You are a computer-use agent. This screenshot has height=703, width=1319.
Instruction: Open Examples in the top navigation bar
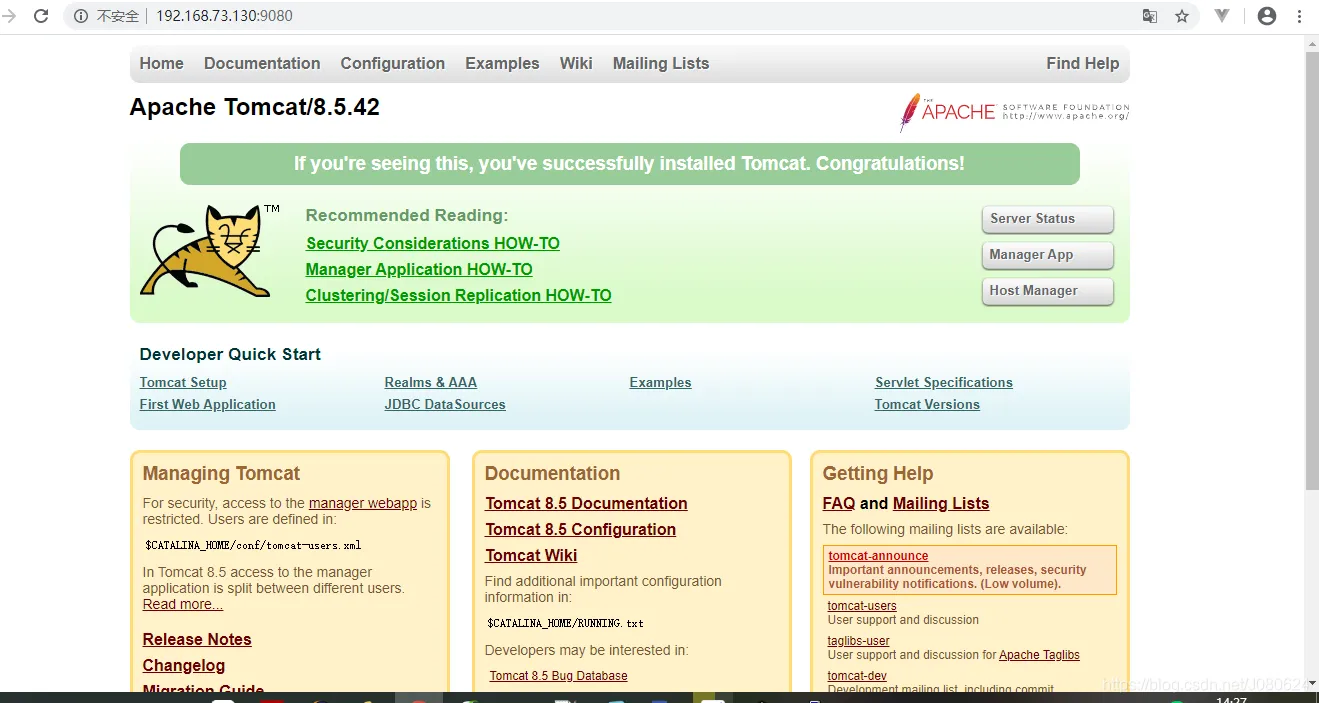[x=502, y=63]
